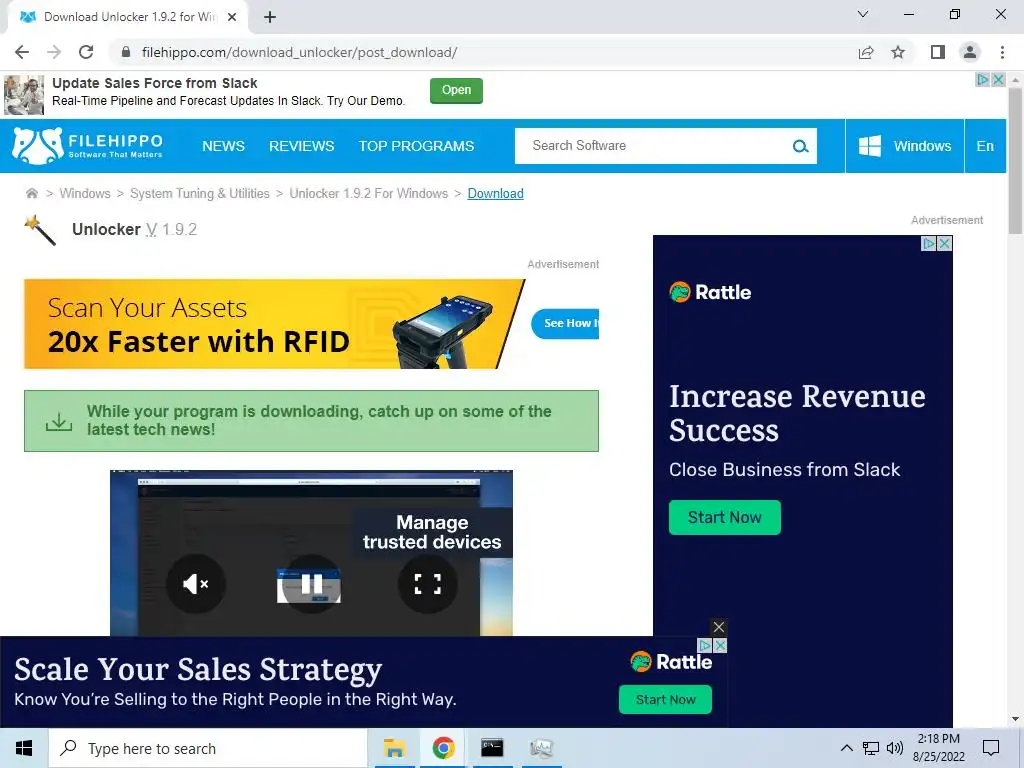Screen dimensions: 1024x768
Task: Show hidden system tray icons
Action: coord(846,748)
